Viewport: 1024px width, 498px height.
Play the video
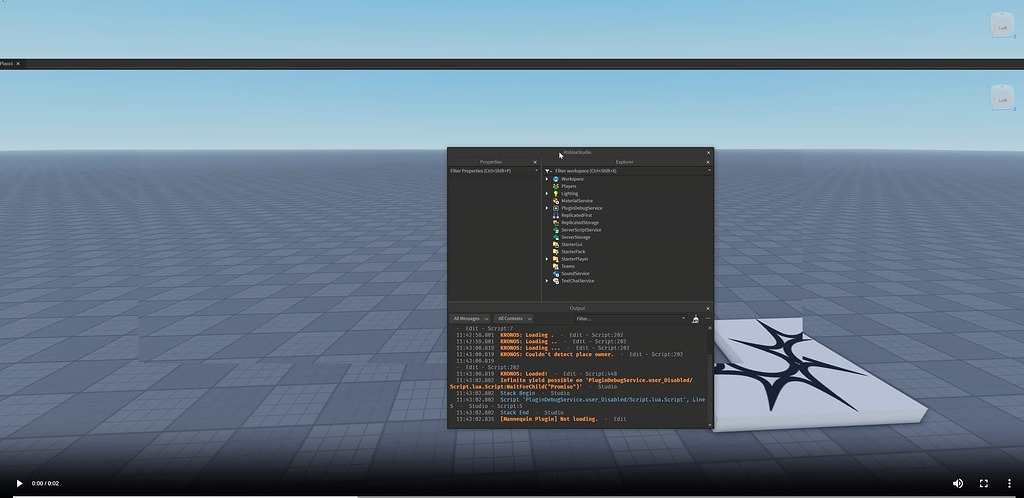[x=19, y=484]
